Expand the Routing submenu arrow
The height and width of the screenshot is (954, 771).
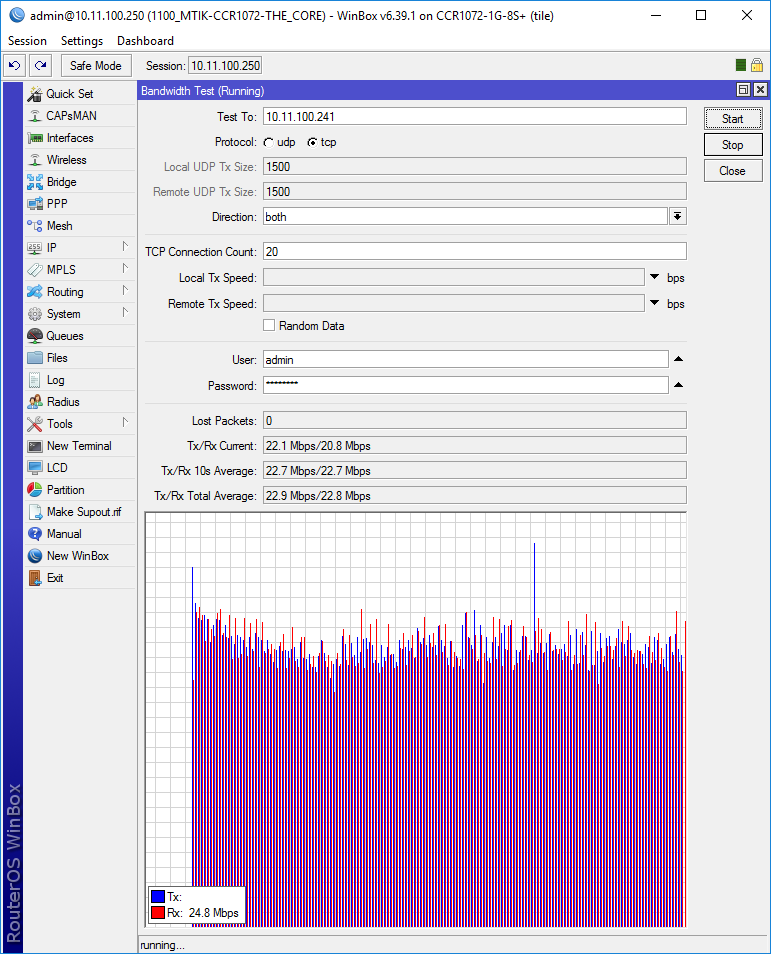pyautogui.click(x=125, y=290)
